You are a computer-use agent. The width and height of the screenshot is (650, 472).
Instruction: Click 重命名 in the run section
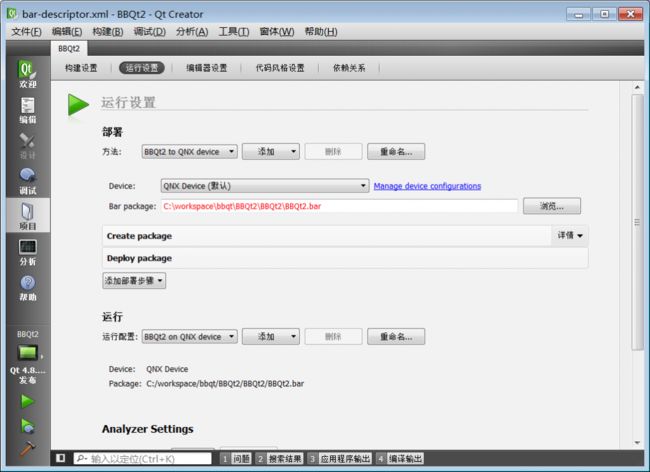pyautogui.click(x=396, y=336)
